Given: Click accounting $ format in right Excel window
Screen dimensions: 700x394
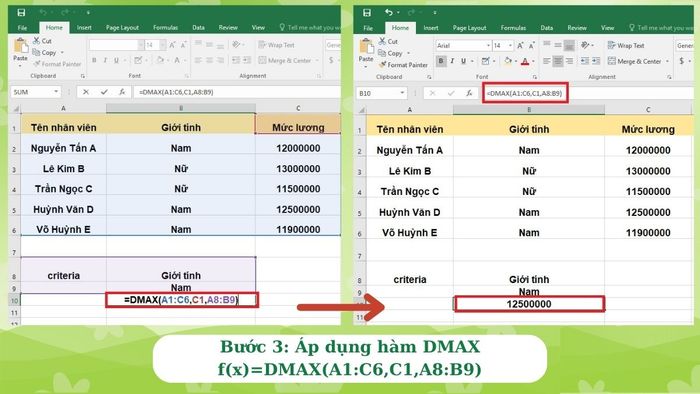Looking at the screenshot, I should 682,61.
